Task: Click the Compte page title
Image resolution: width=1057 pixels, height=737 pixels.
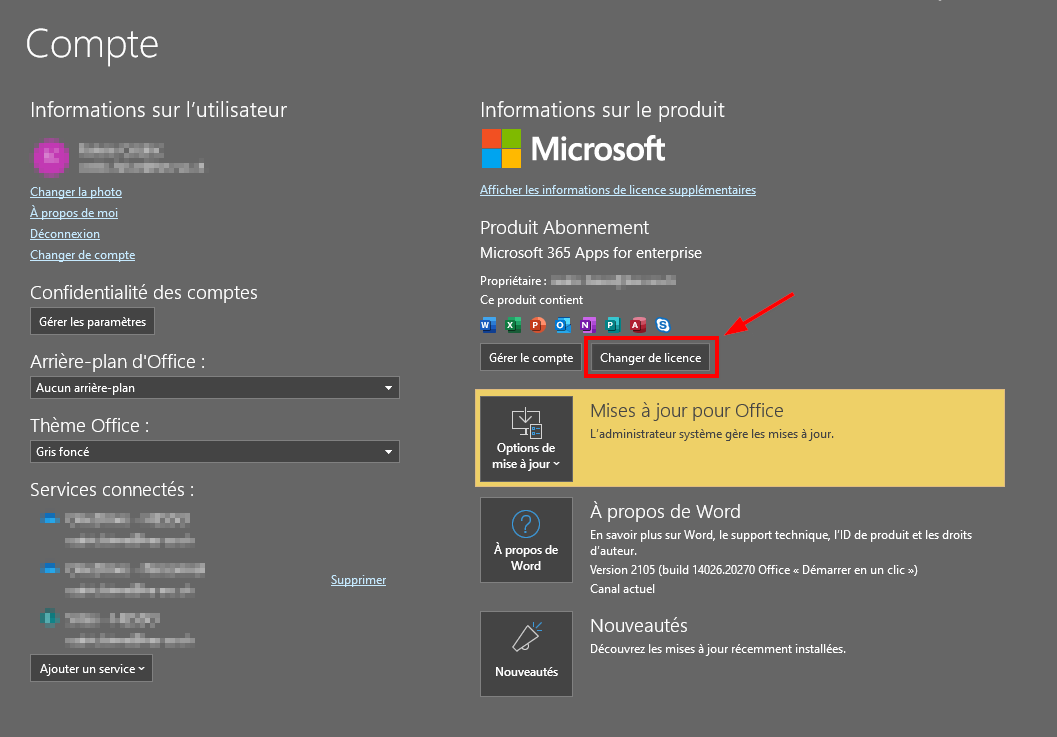Action: point(92,45)
